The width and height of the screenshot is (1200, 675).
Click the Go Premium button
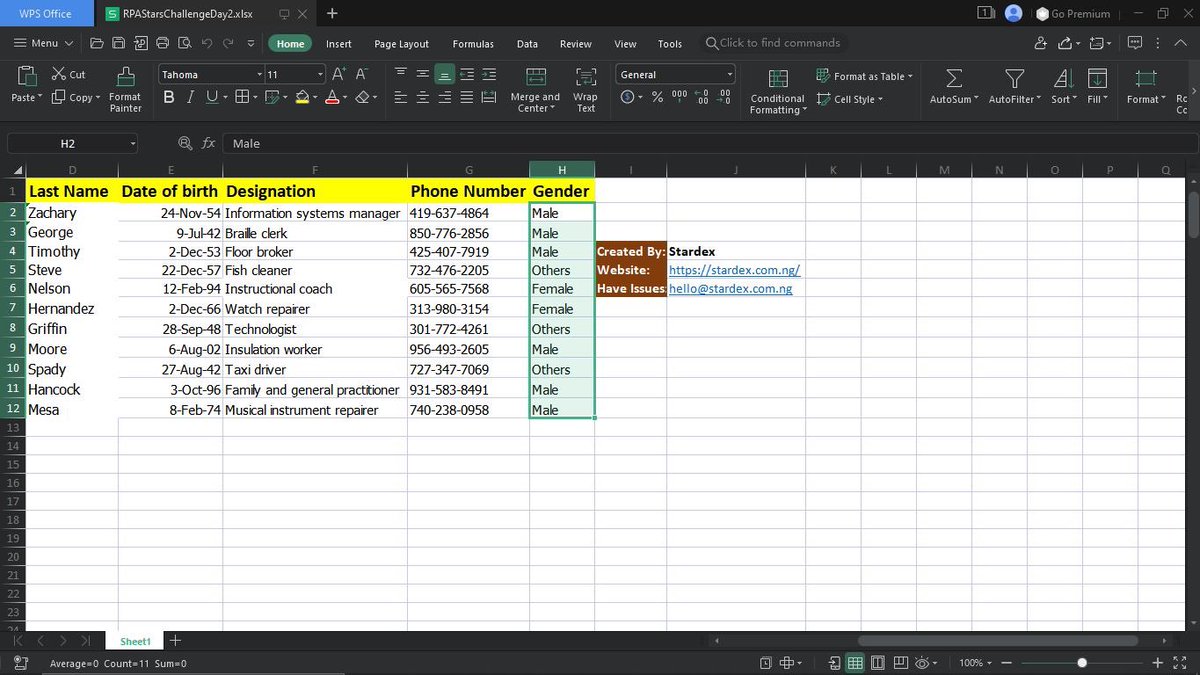(x=1073, y=14)
